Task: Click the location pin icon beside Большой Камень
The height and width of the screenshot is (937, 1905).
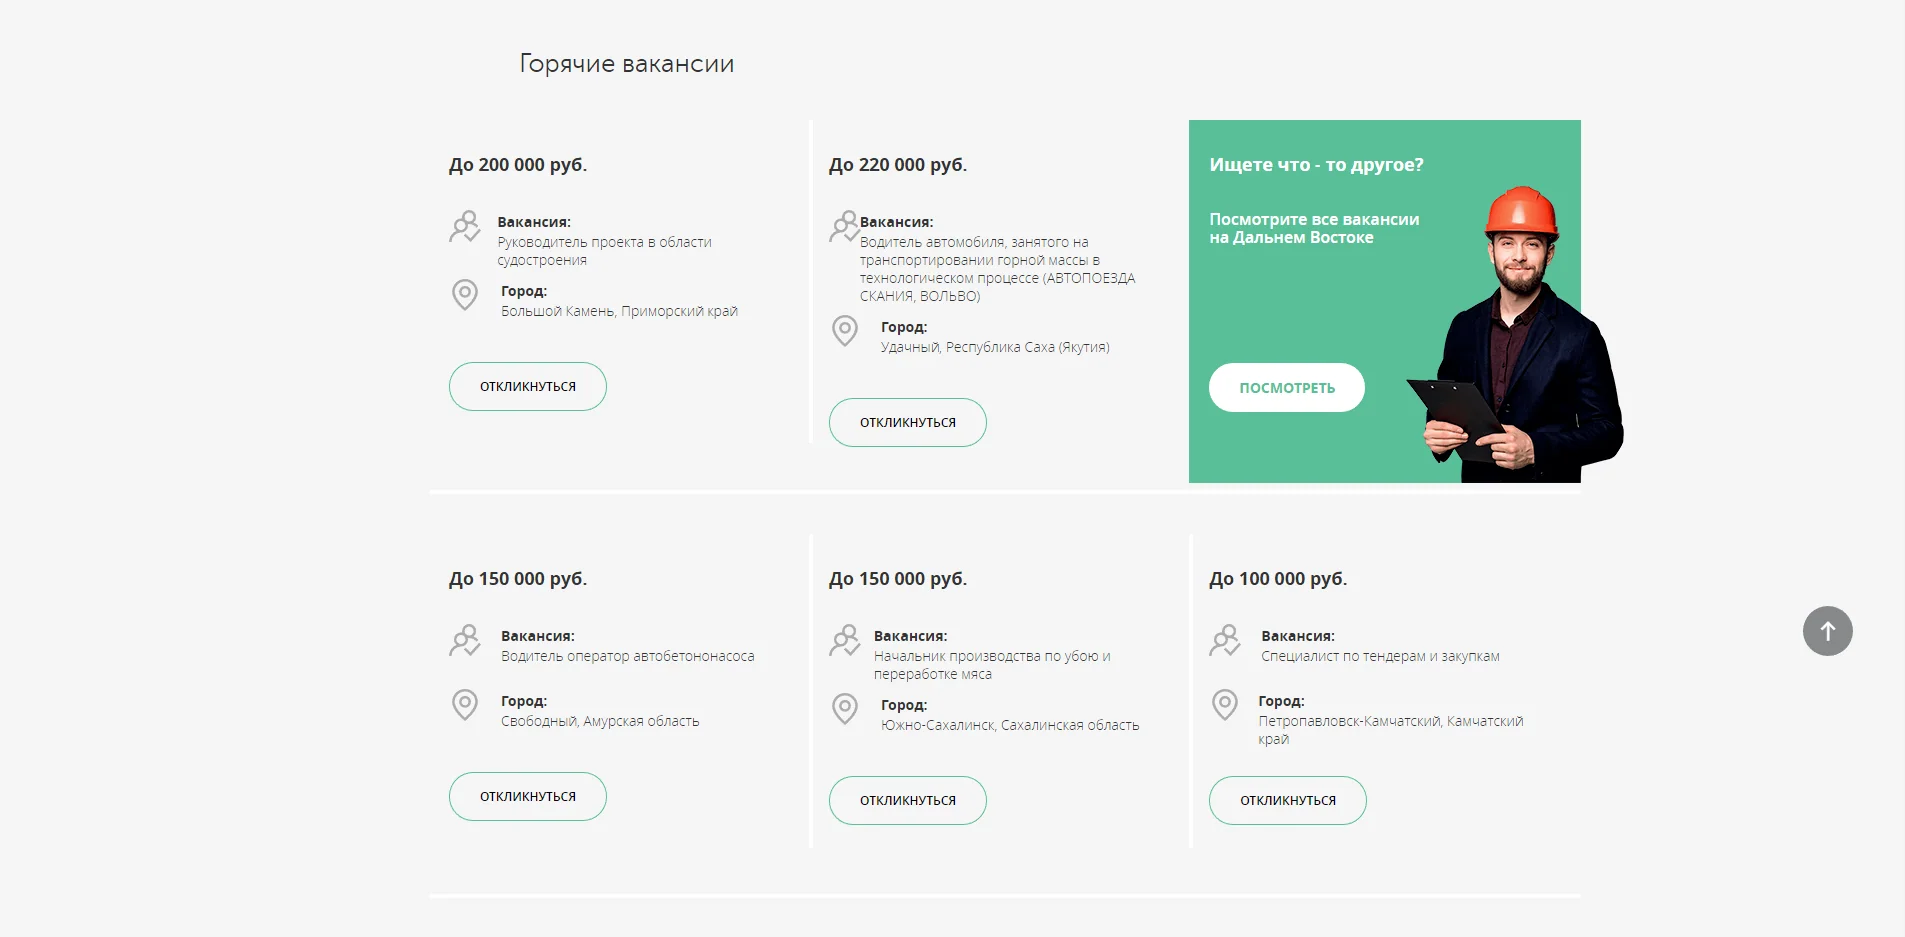Action: coord(465,295)
